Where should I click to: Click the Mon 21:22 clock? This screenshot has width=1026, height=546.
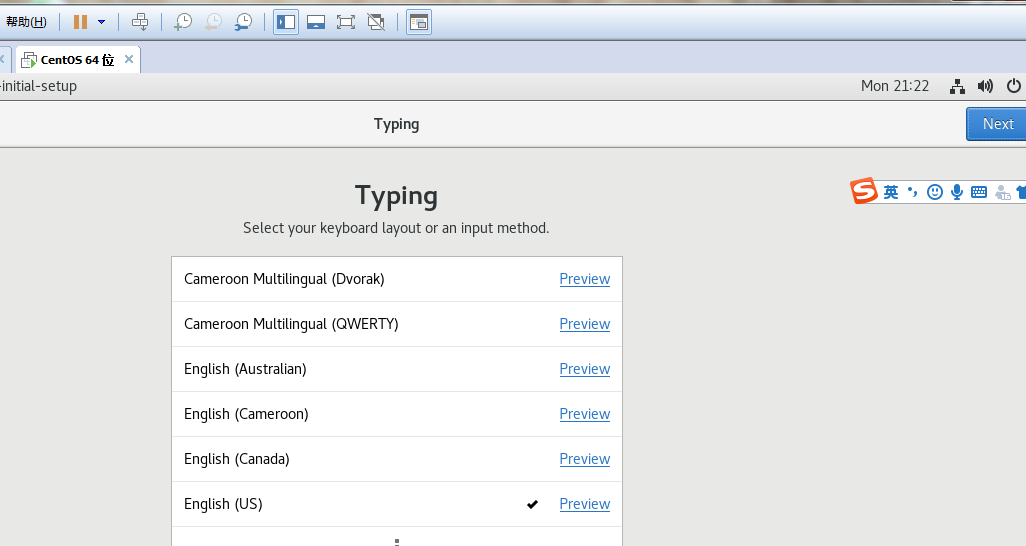click(894, 86)
